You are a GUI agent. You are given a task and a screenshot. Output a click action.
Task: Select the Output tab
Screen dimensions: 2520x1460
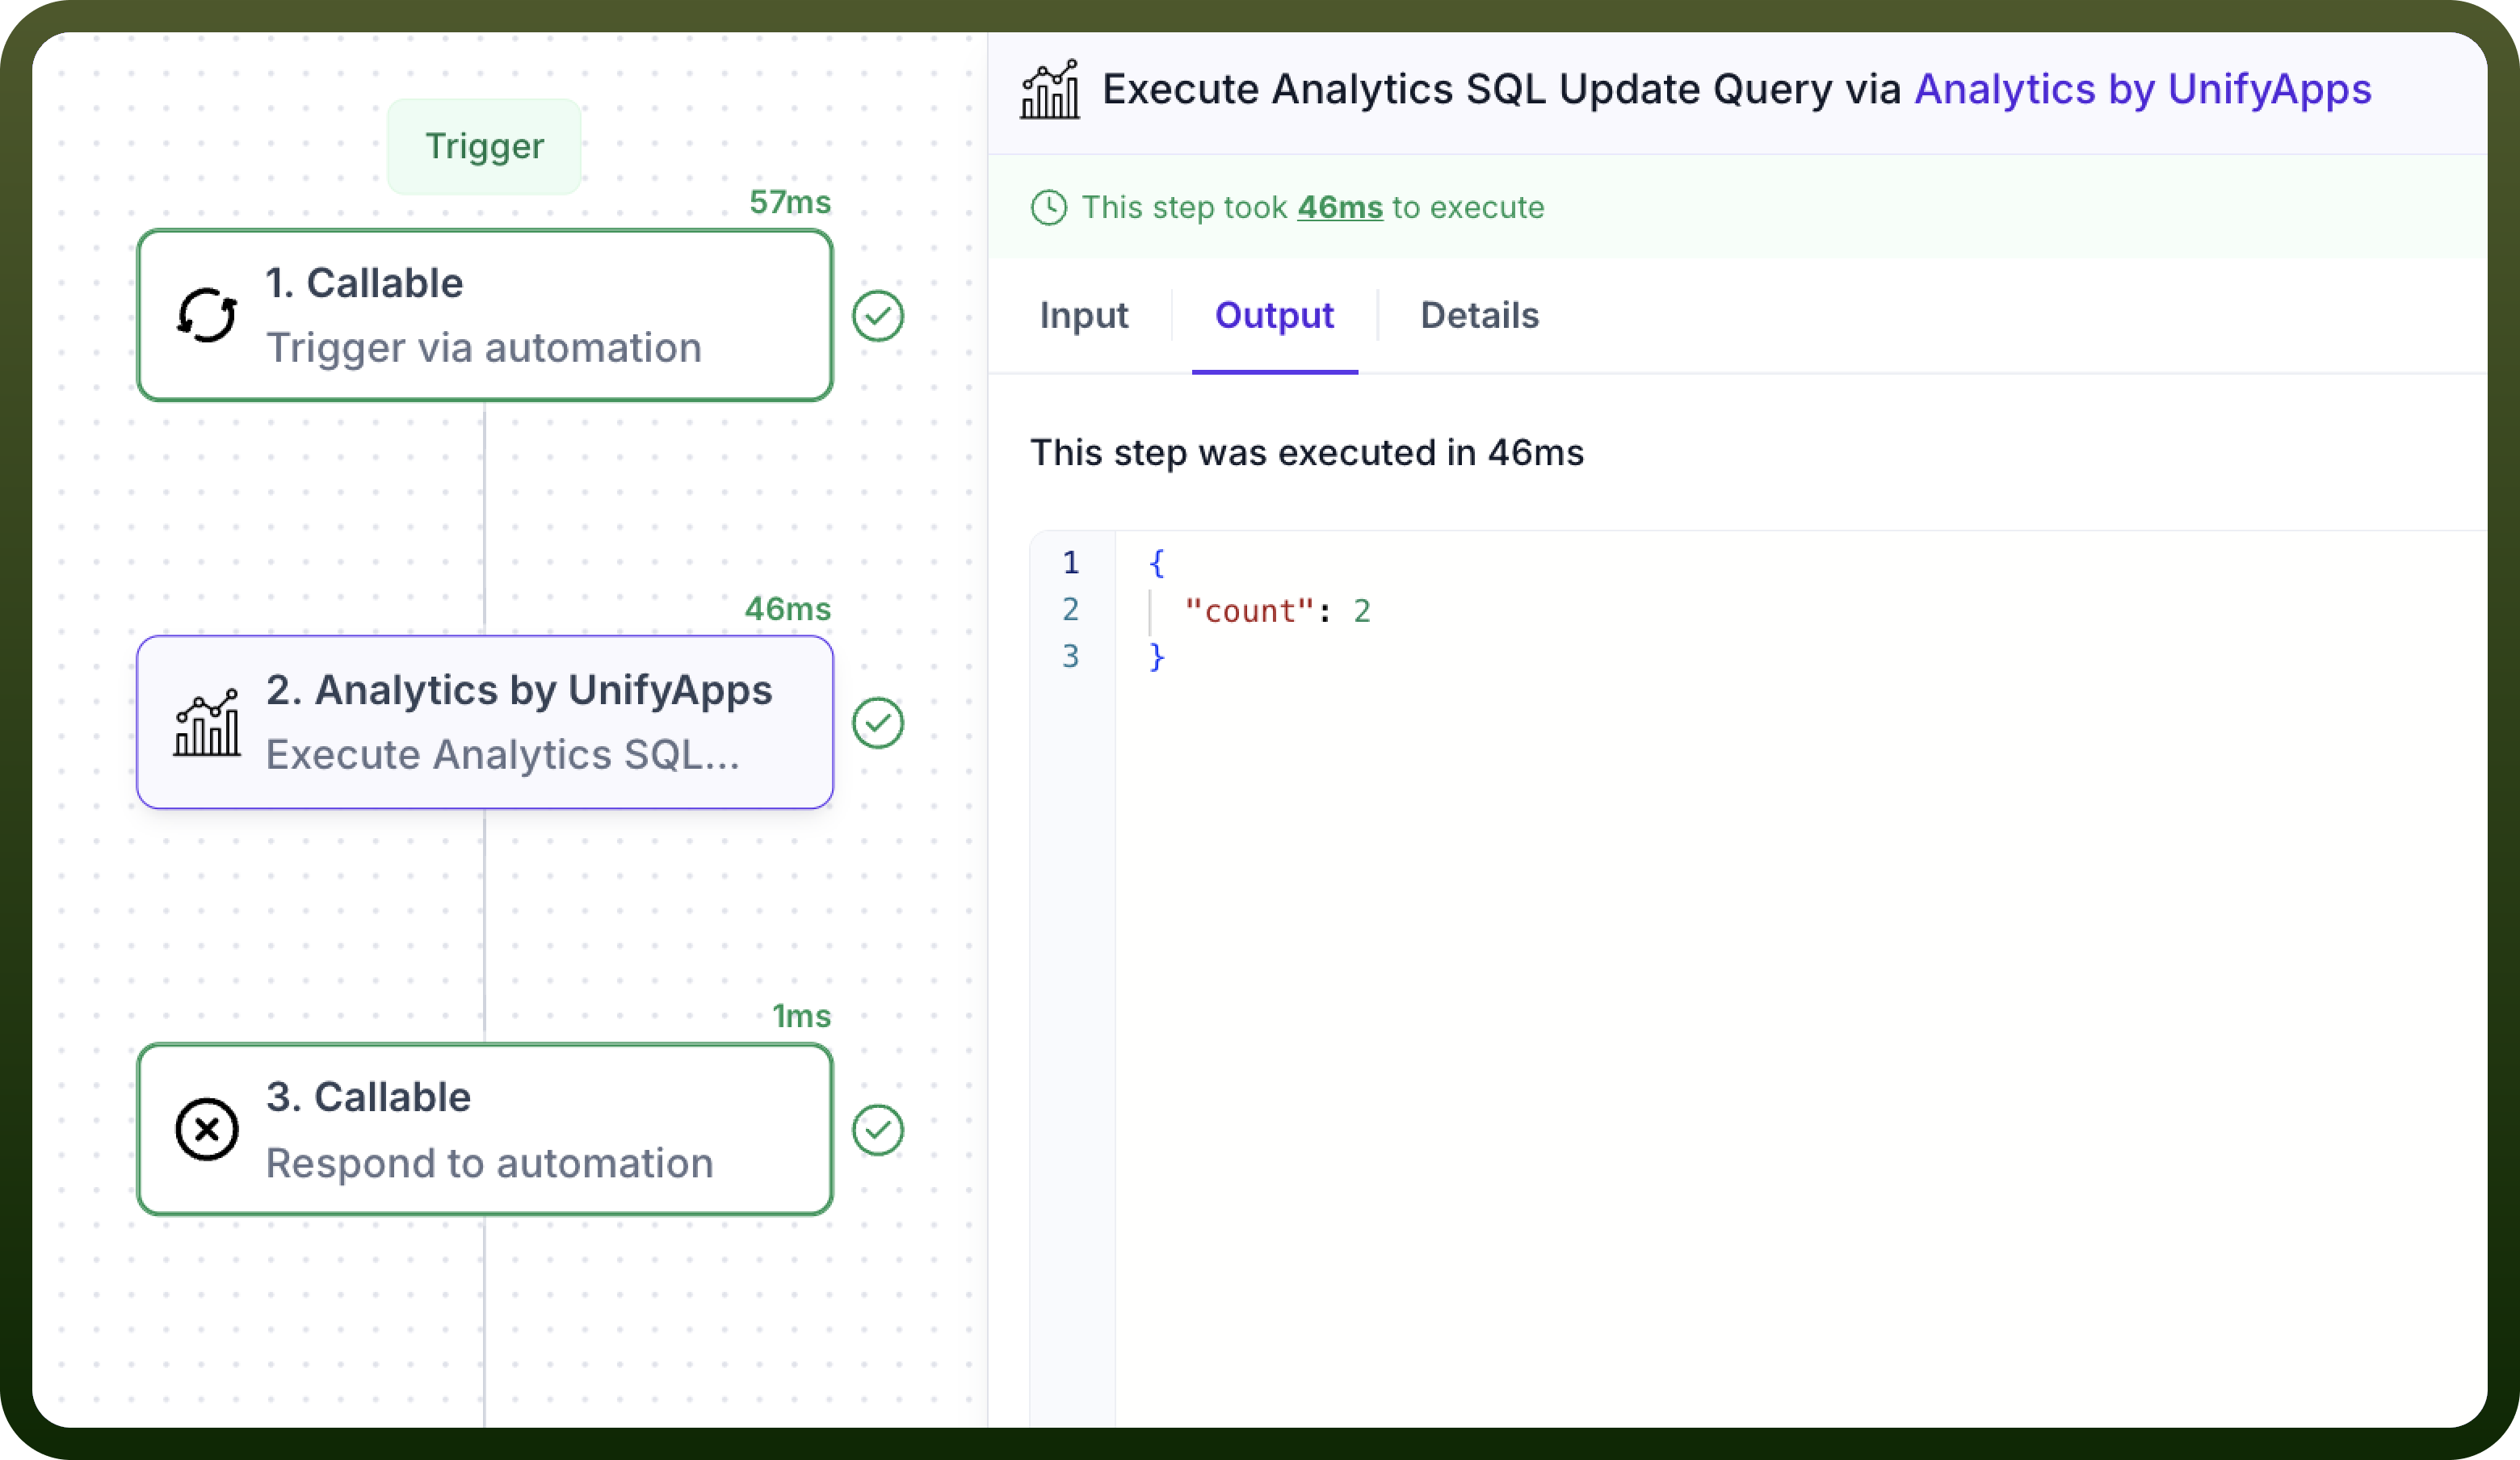(1274, 315)
